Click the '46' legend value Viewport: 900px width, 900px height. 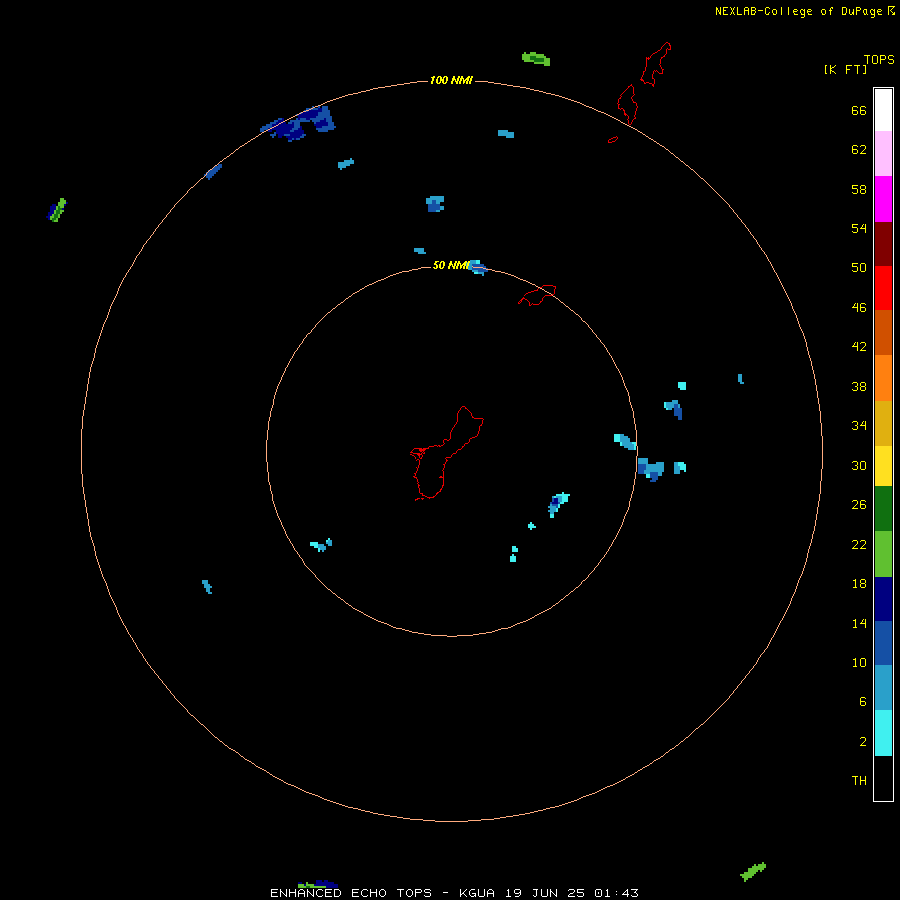859,308
